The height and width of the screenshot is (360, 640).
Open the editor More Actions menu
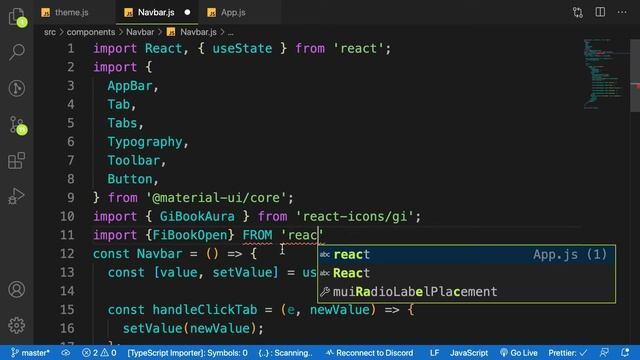click(x=622, y=12)
